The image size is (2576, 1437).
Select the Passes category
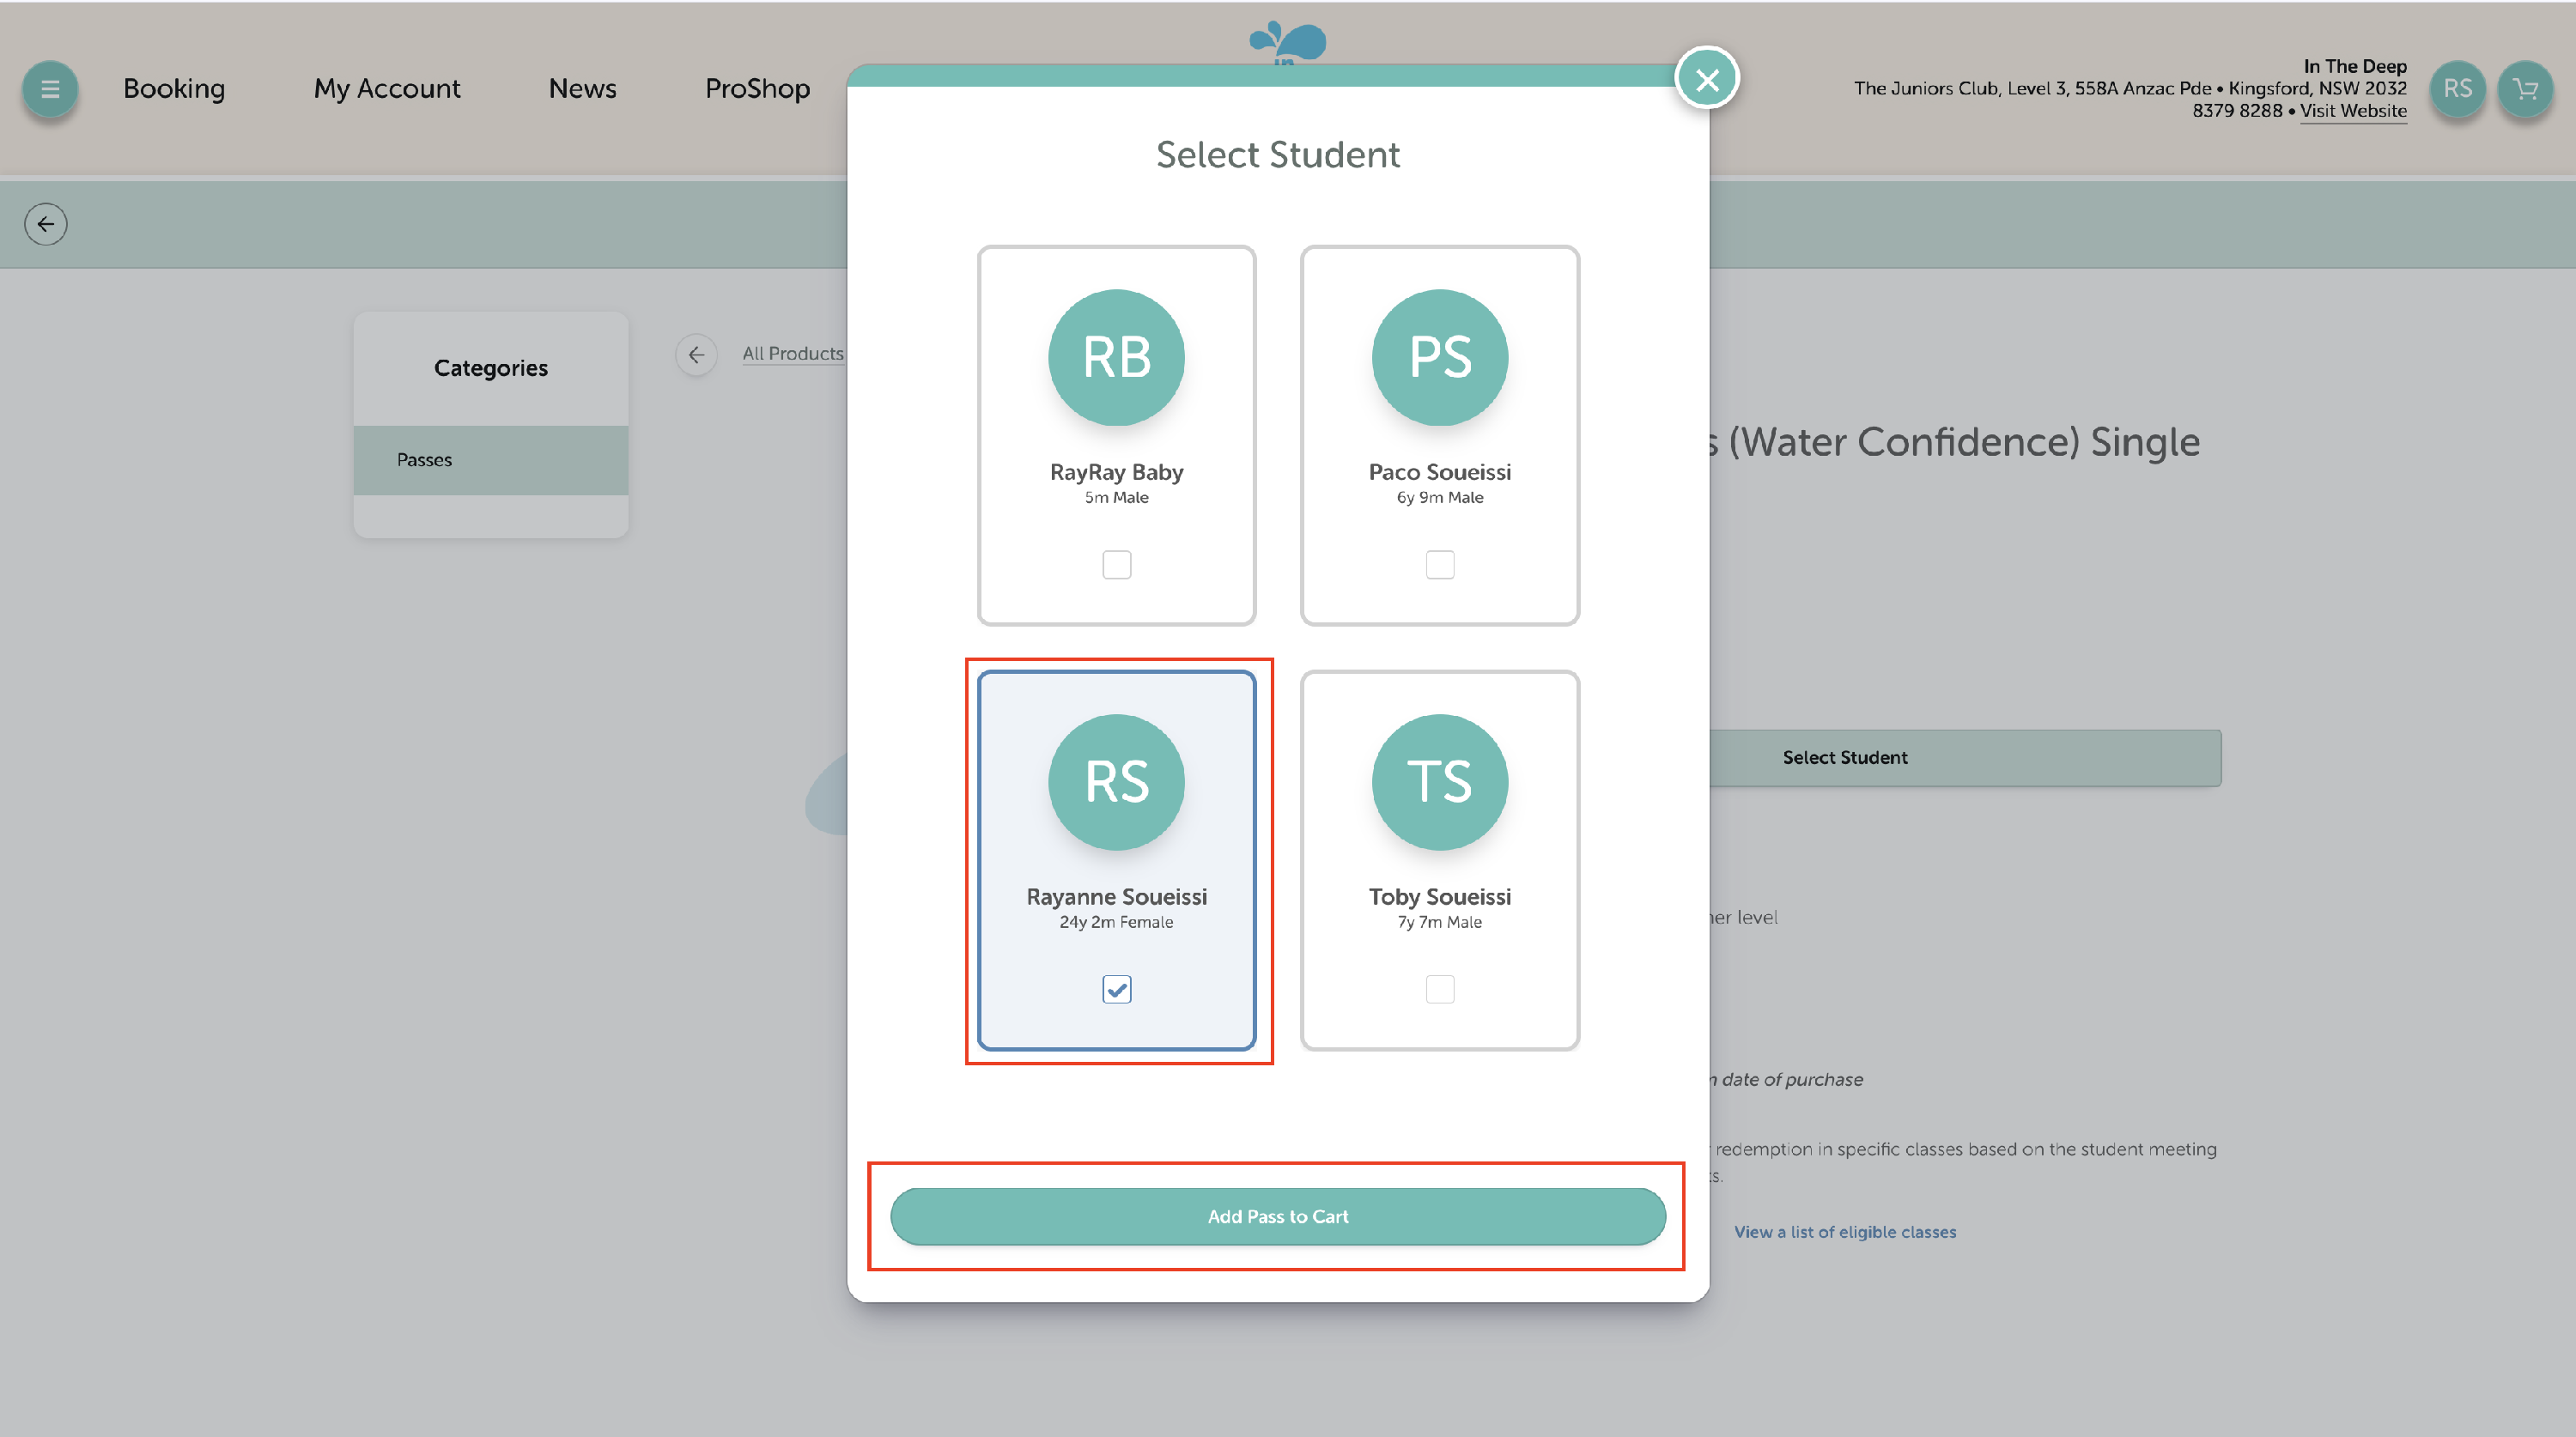click(x=490, y=460)
